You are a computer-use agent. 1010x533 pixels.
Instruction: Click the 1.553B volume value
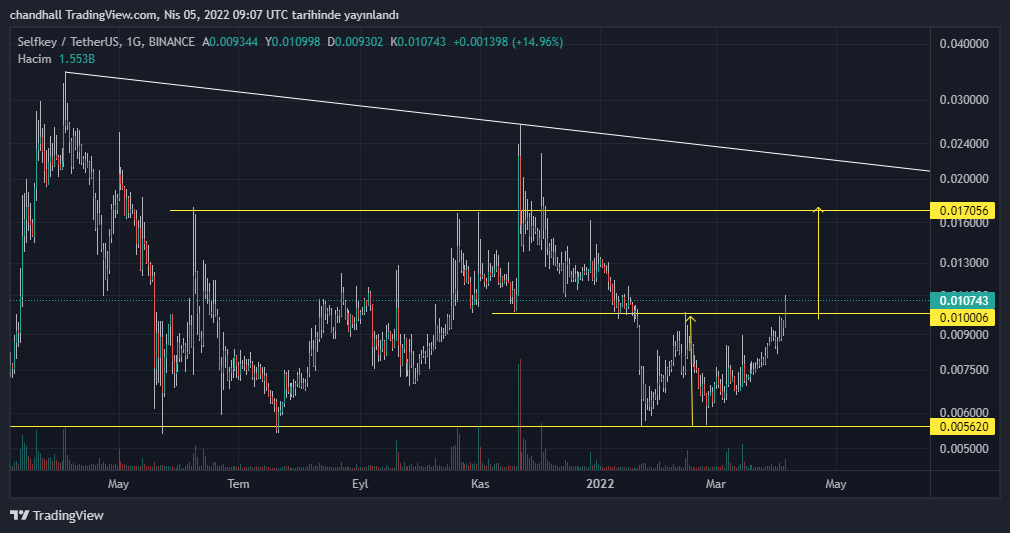(x=77, y=59)
